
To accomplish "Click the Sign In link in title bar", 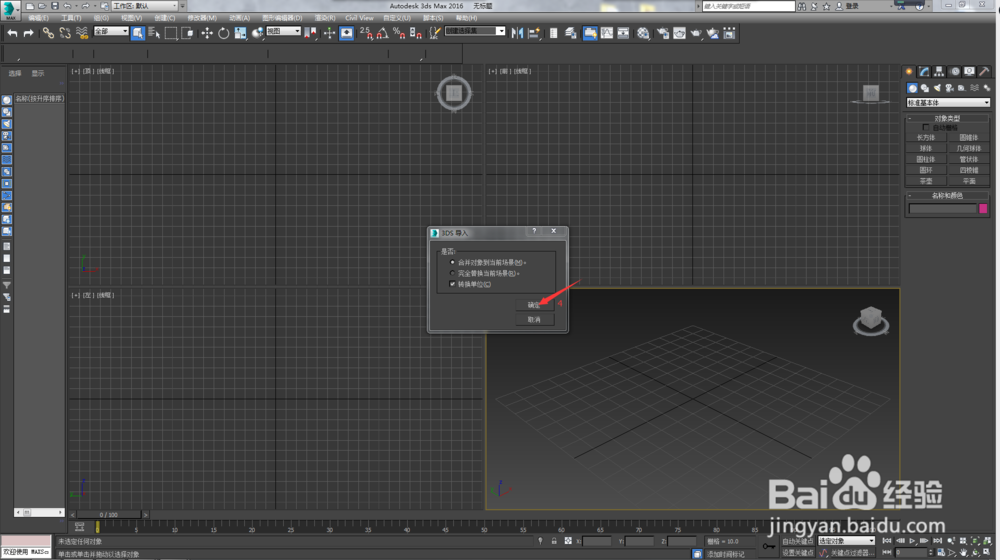I will [852, 6].
